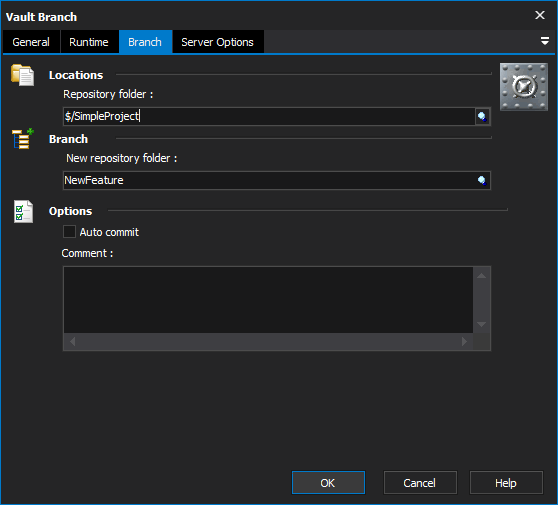Click inside the Comment text area
This screenshot has height=505, width=558.
click(268, 300)
